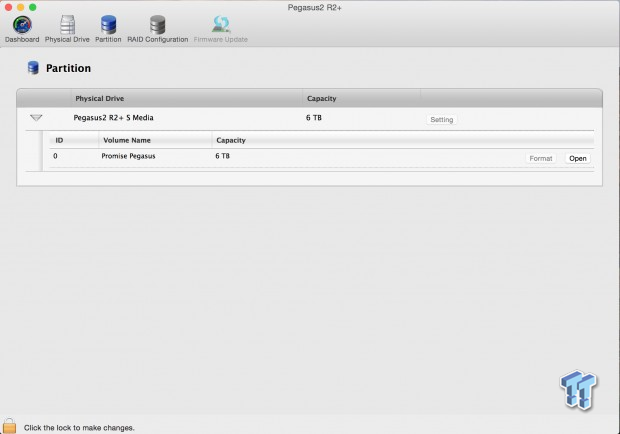Minimize the window with yellow button
The width and height of the screenshot is (620, 434).
21,7
